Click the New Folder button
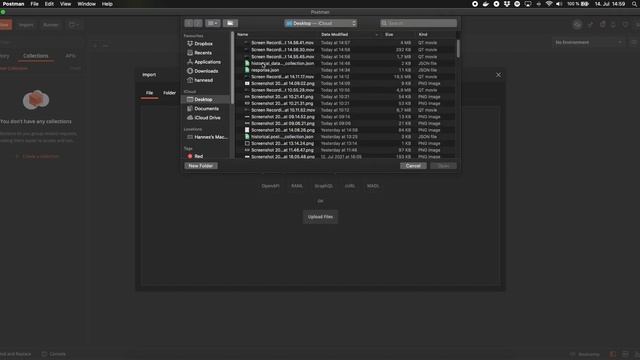The width and height of the screenshot is (640, 360). pyautogui.click(x=201, y=166)
